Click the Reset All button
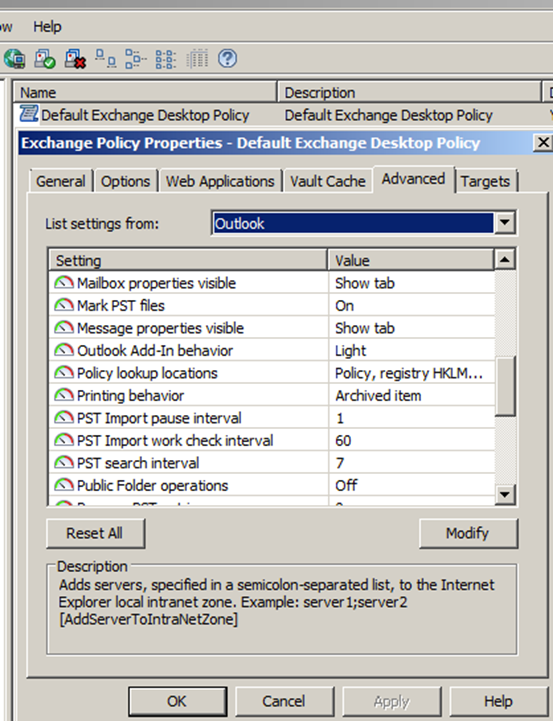 [95, 533]
